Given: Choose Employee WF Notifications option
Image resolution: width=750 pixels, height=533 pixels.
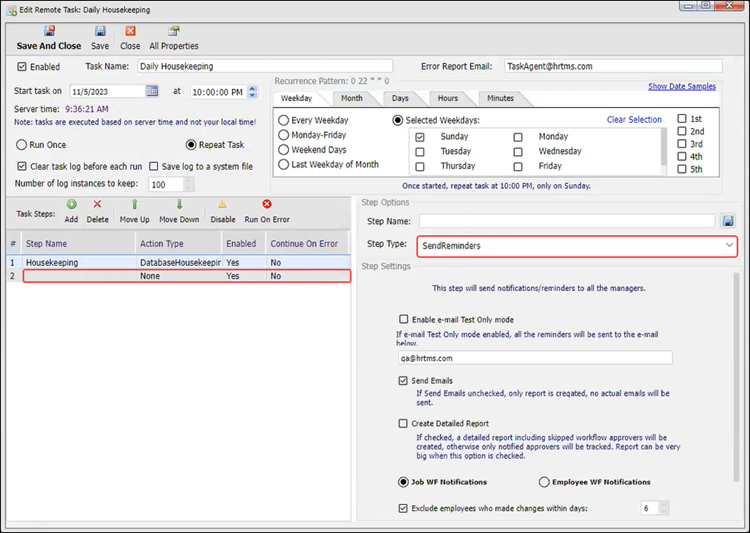Looking at the screenshot, I should click(x=545, y=482).
